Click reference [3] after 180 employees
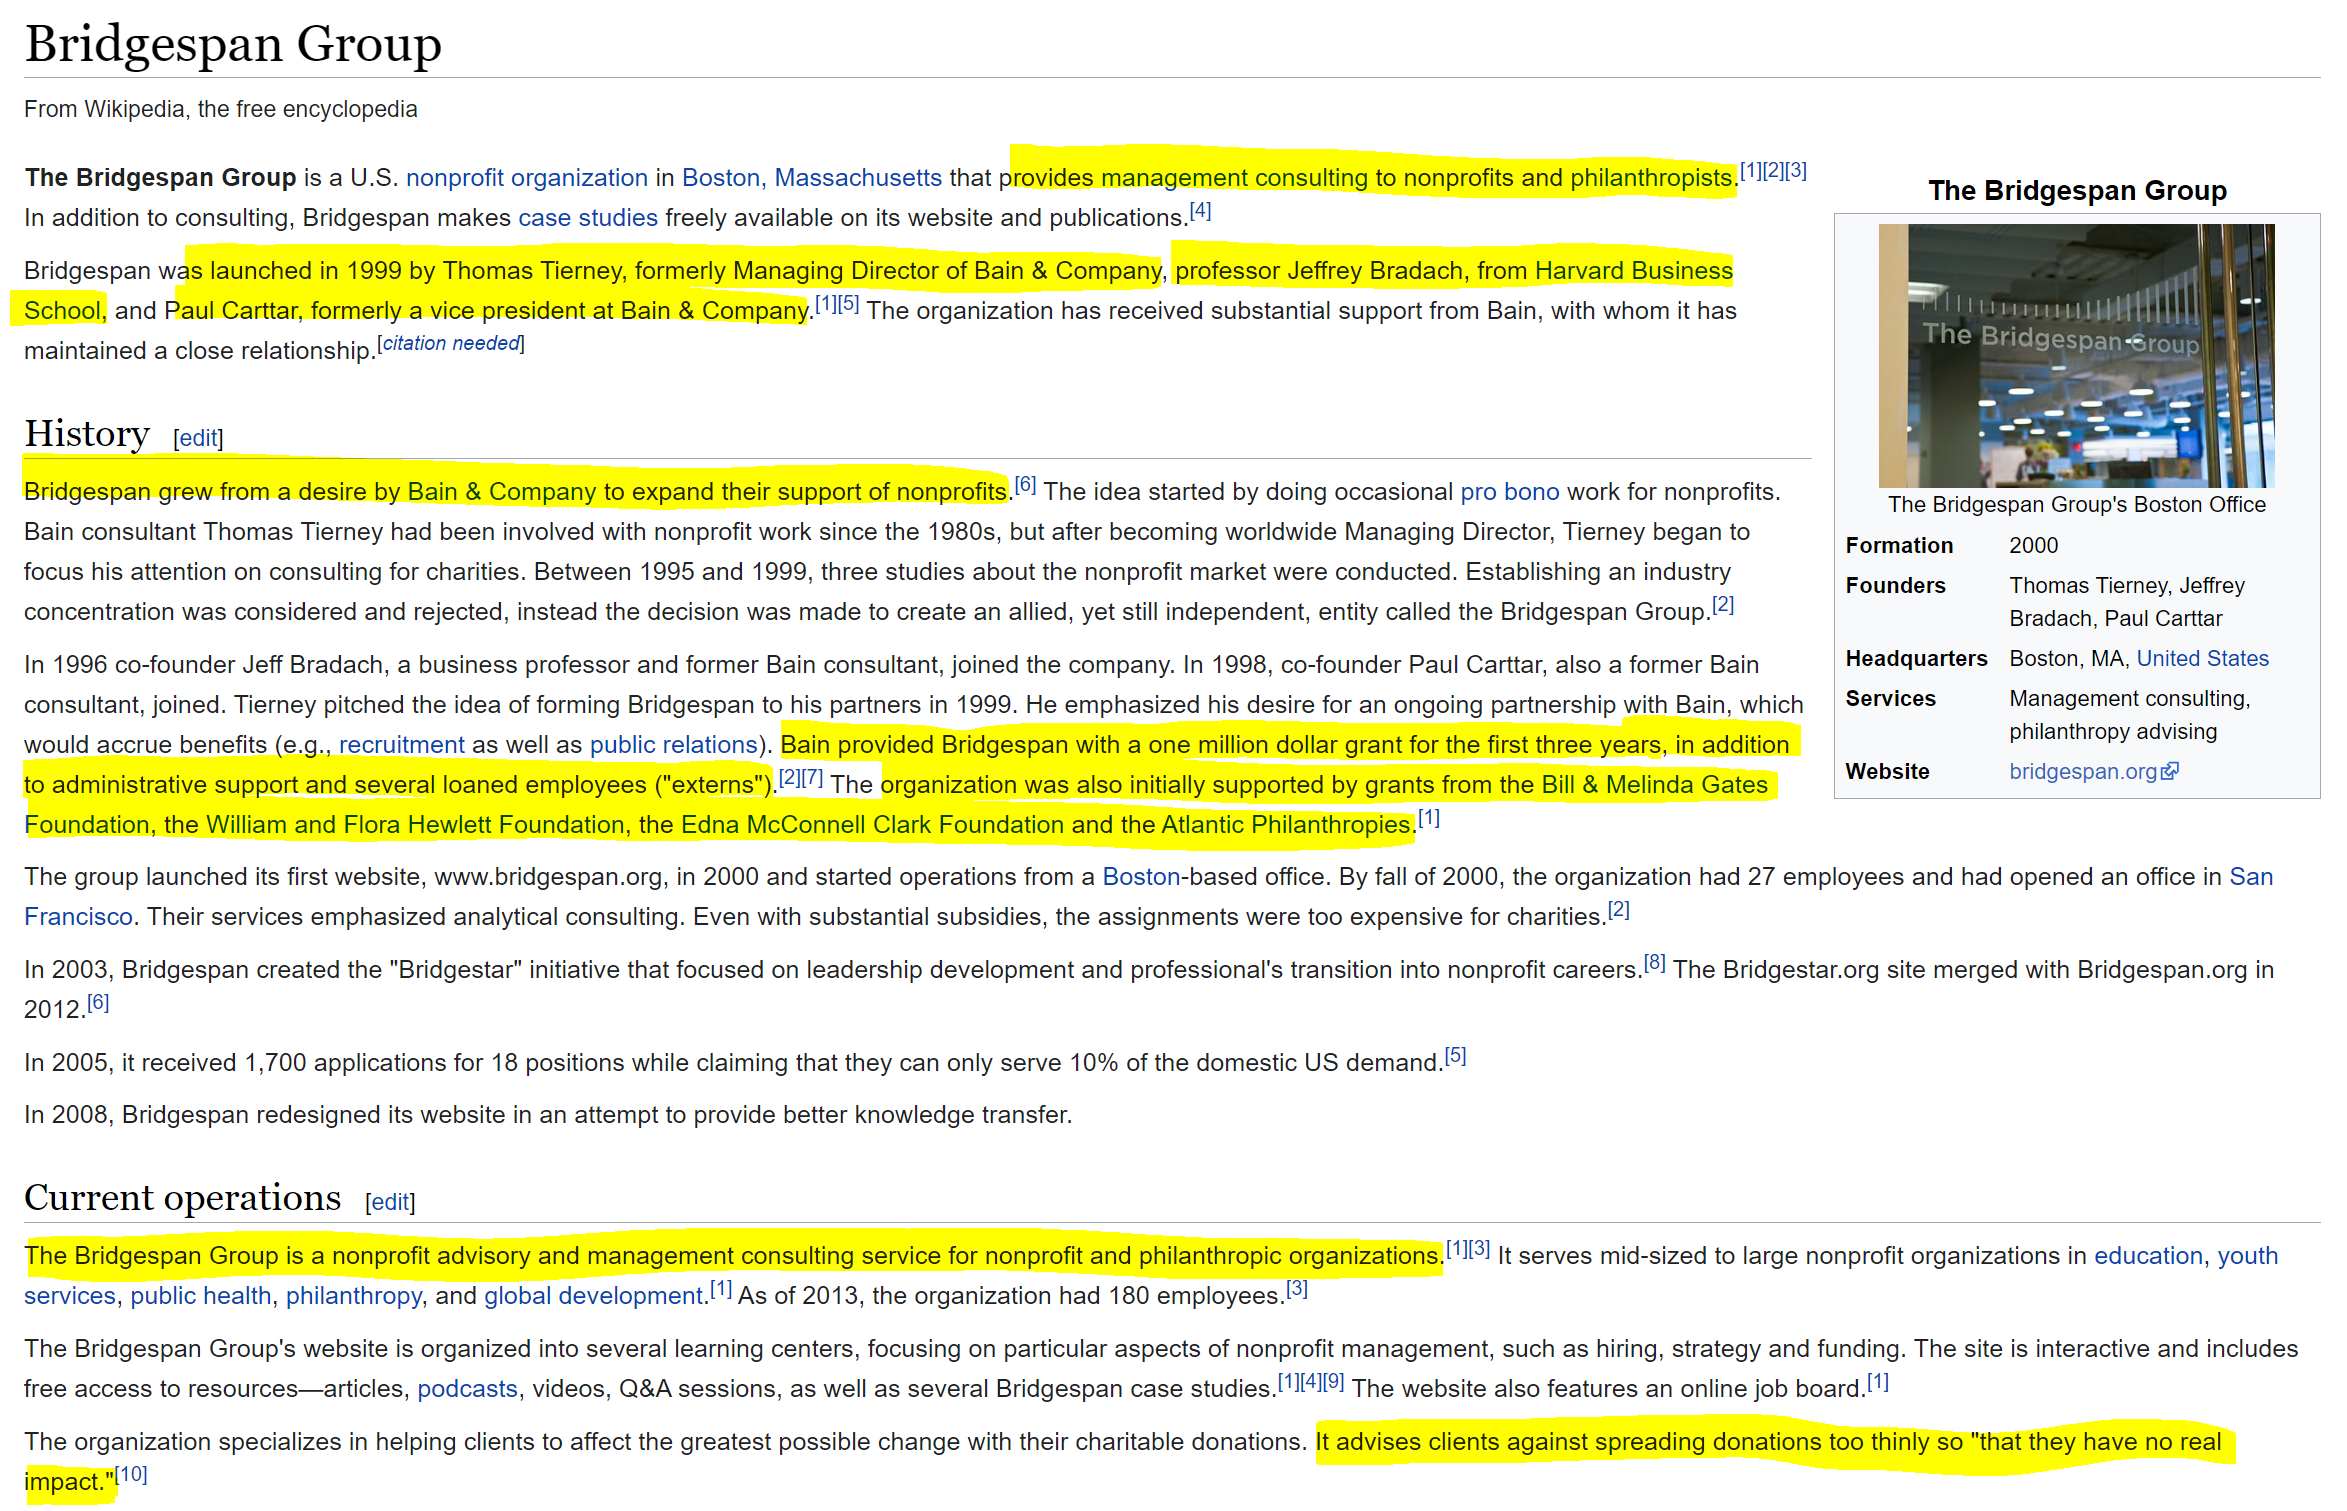Viewport: 2347px width, 1511px height. (1296, 1289)
